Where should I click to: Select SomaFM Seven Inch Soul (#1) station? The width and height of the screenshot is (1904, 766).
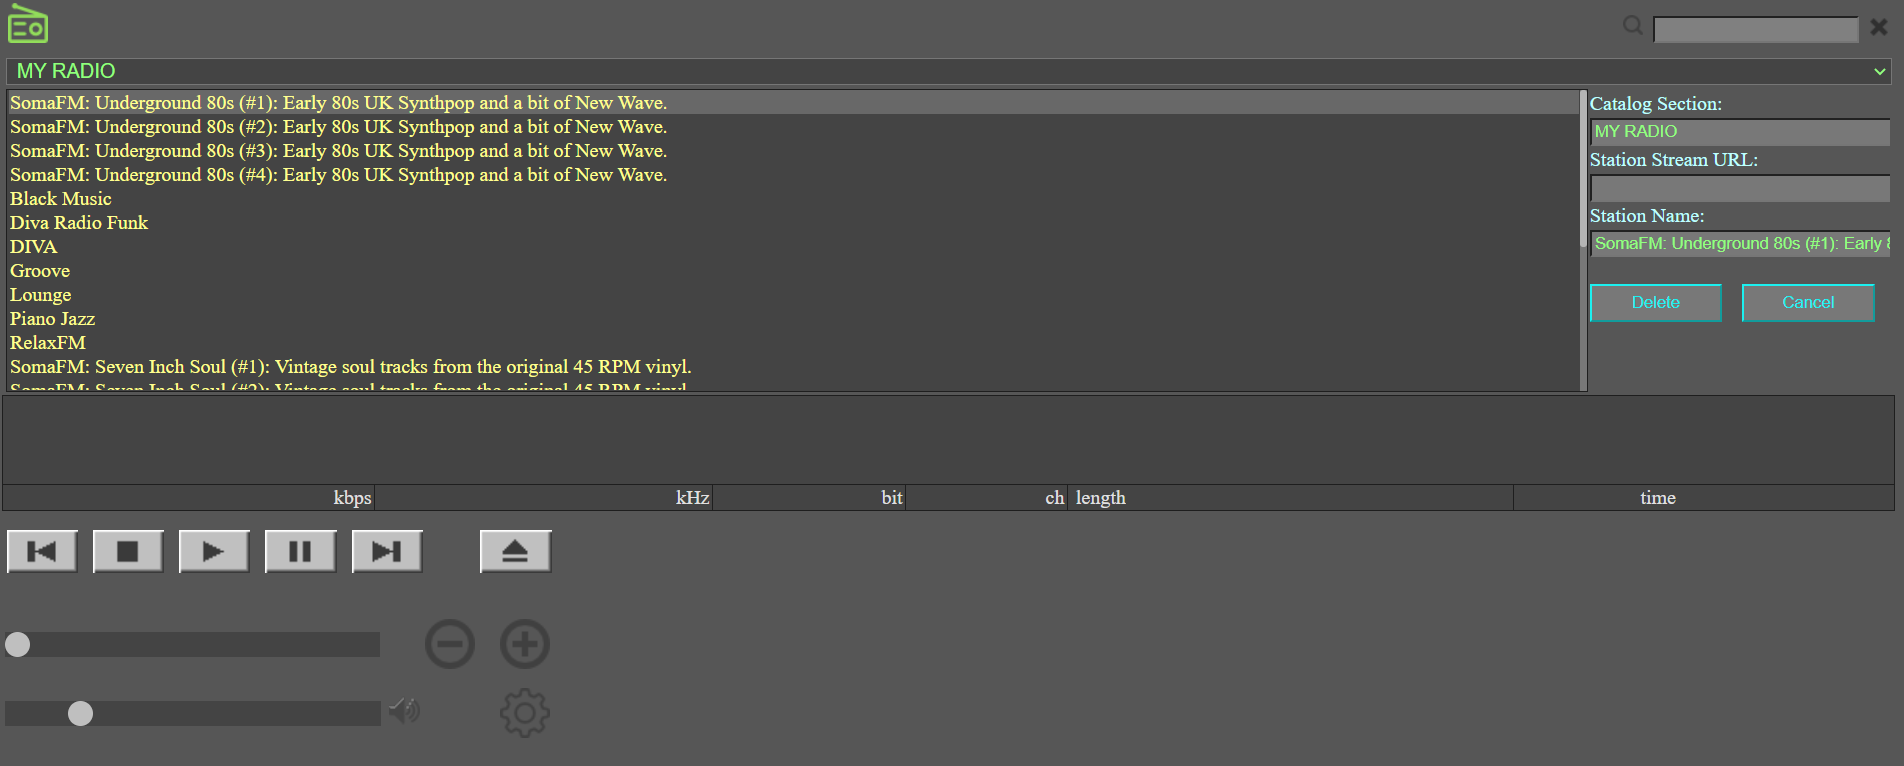[x=793, y=367]
